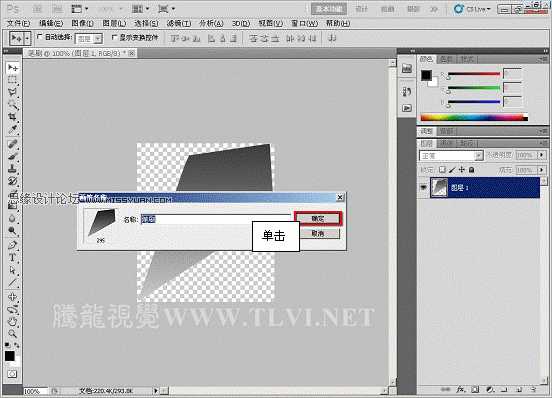This screenshot has height=398, width=552.
Task: Select the Clone Stamp tool
Action: (12, 169)
